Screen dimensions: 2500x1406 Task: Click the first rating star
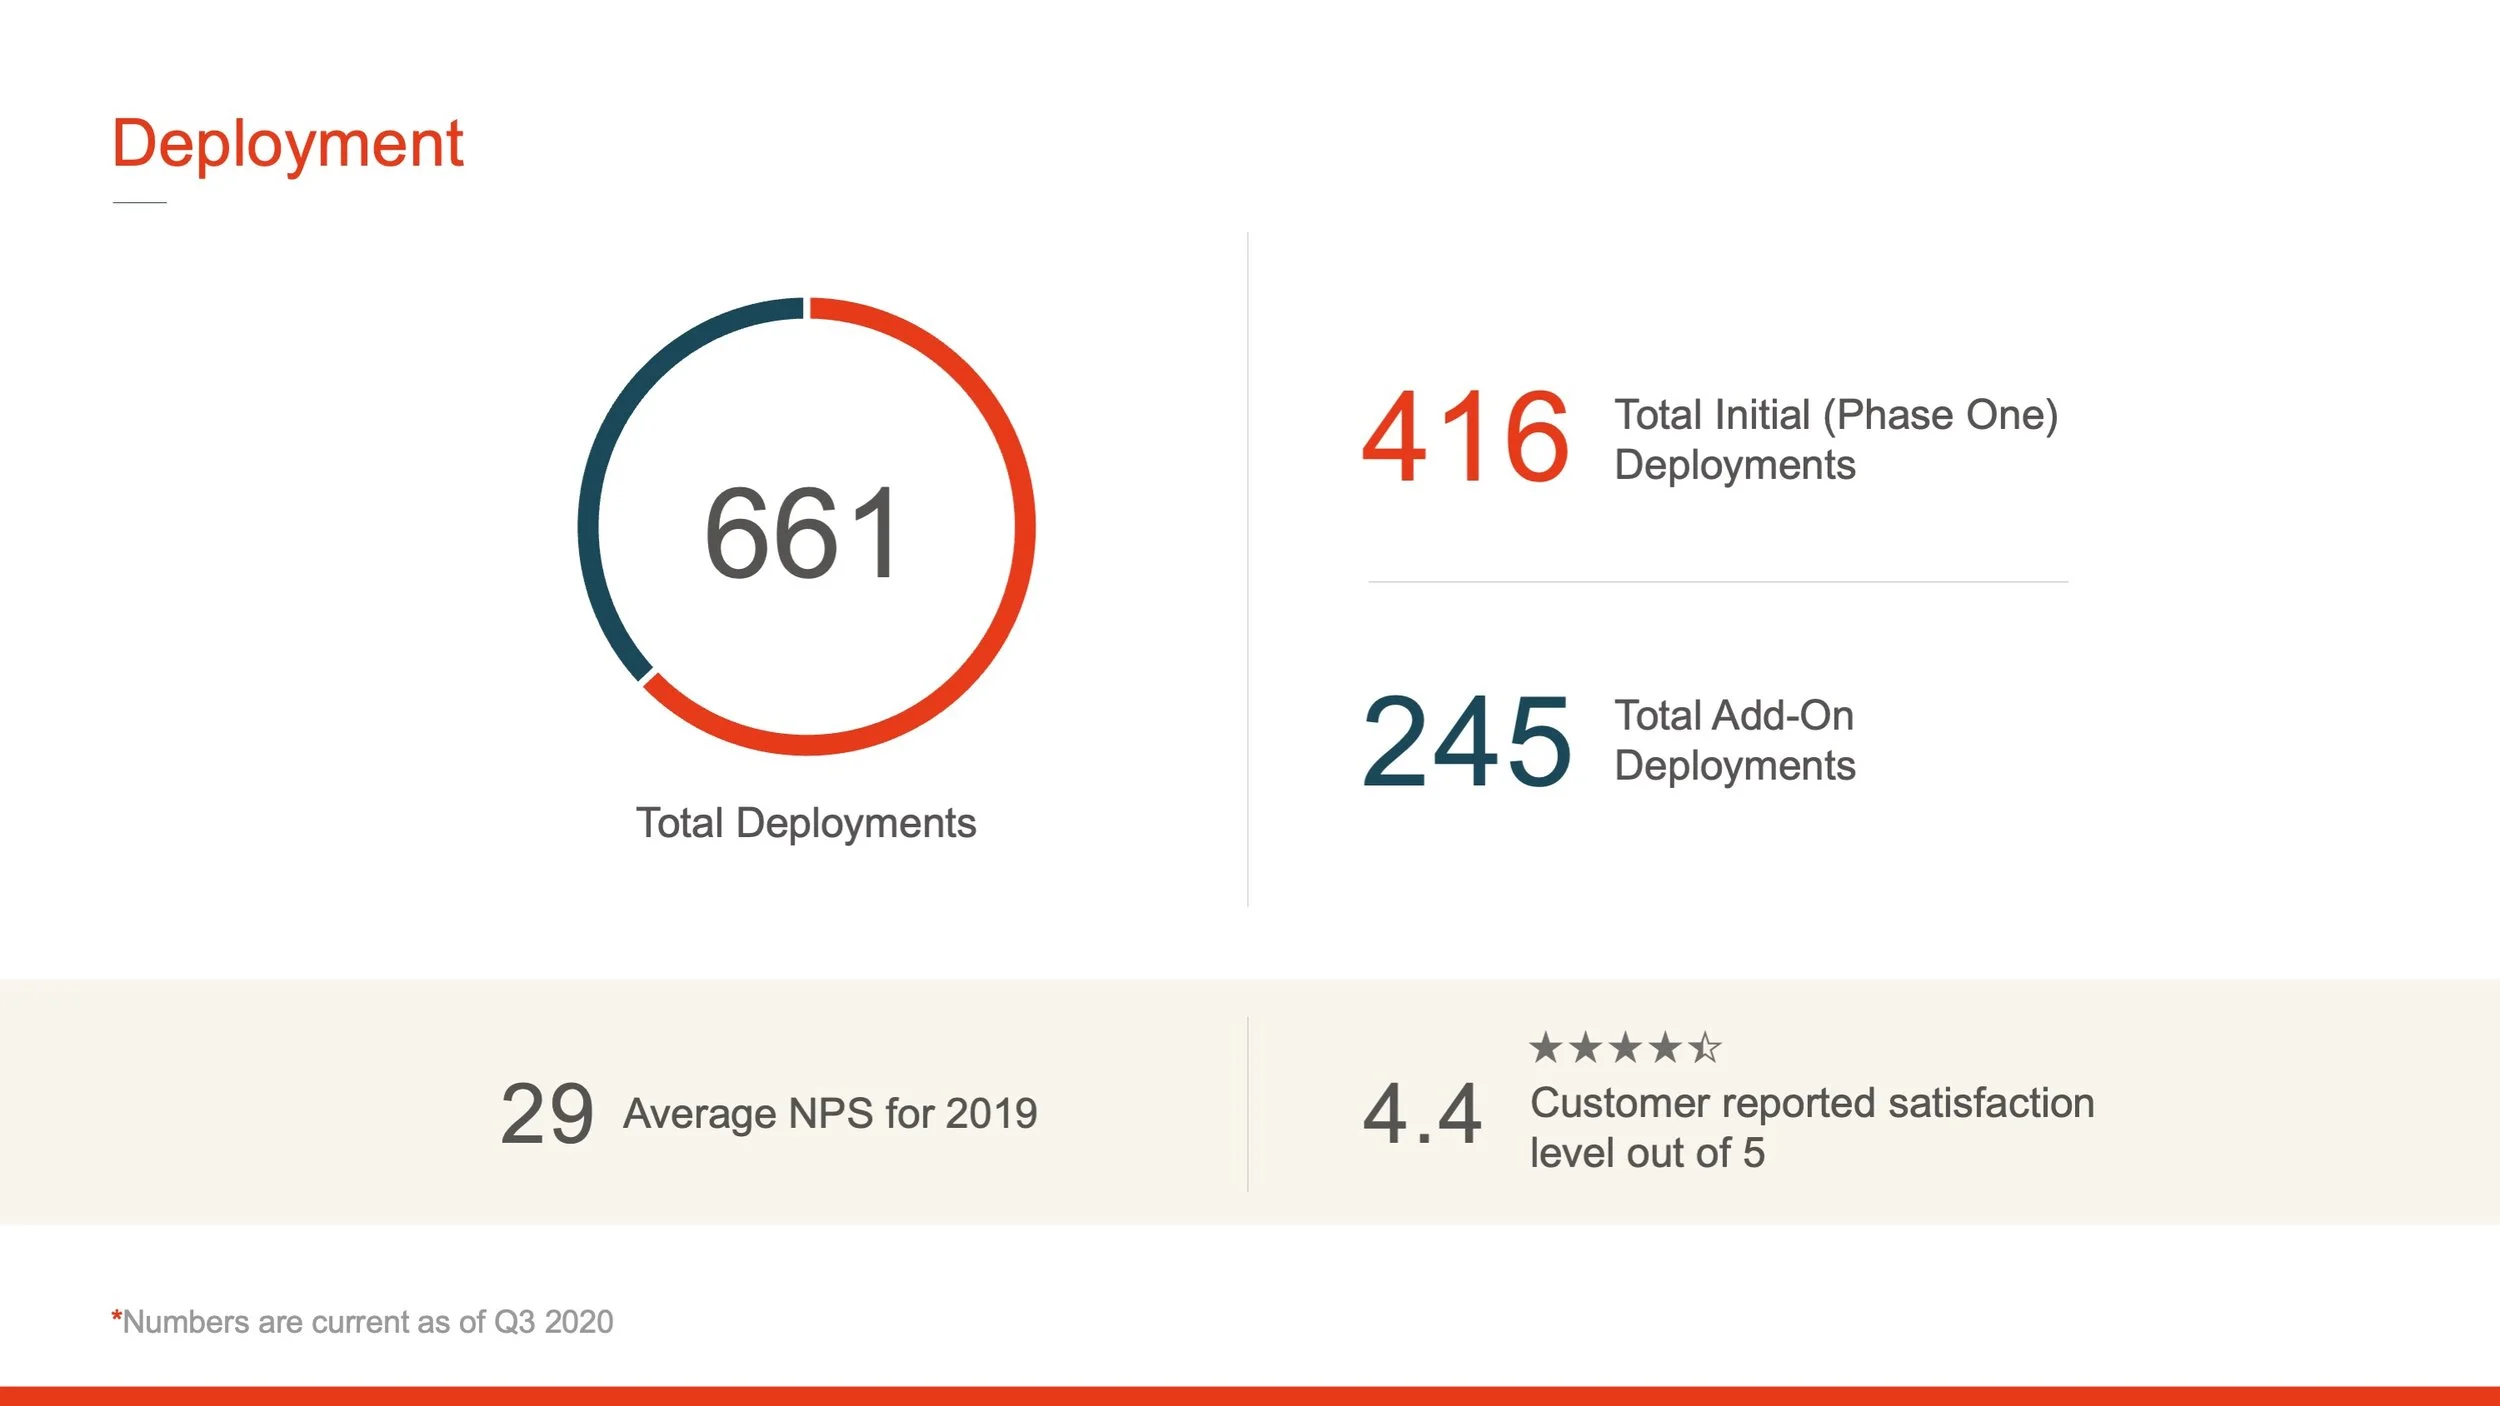click(x=1545, y=1048)
